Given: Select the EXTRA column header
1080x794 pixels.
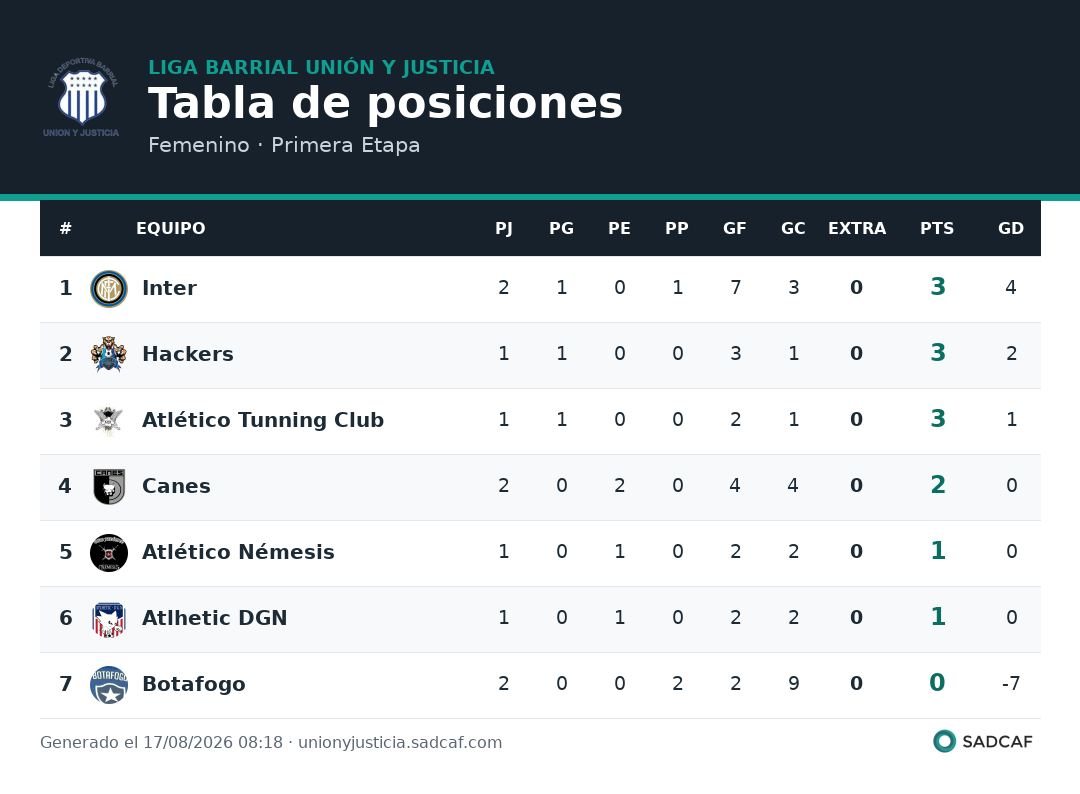Looking at the screenshot, I should [857, 228].
